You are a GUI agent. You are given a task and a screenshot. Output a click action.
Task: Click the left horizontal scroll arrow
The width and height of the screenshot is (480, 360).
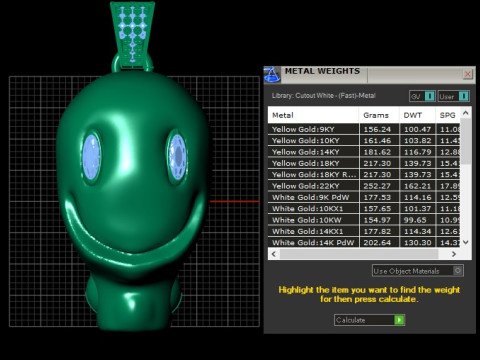(274, 254)
